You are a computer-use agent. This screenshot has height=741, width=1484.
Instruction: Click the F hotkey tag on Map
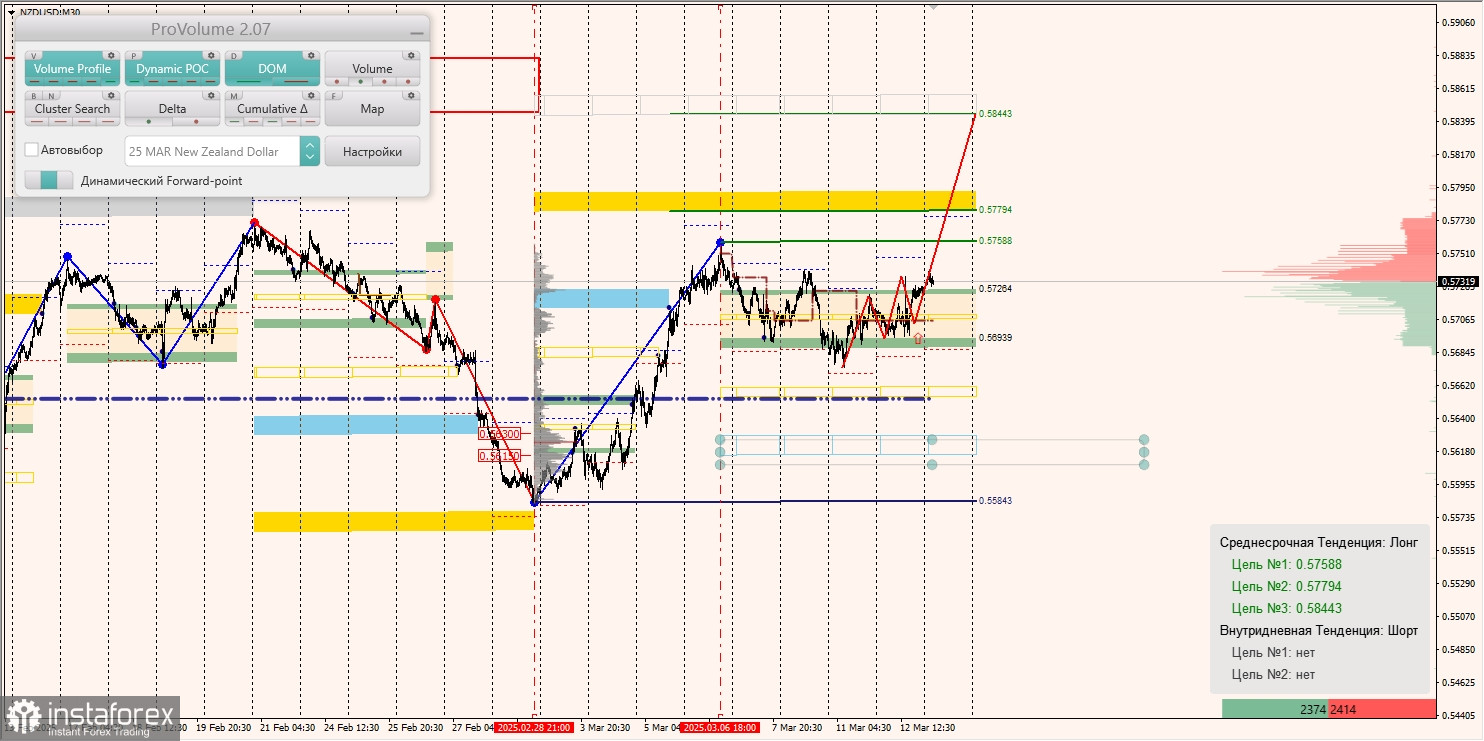(334, 96)
